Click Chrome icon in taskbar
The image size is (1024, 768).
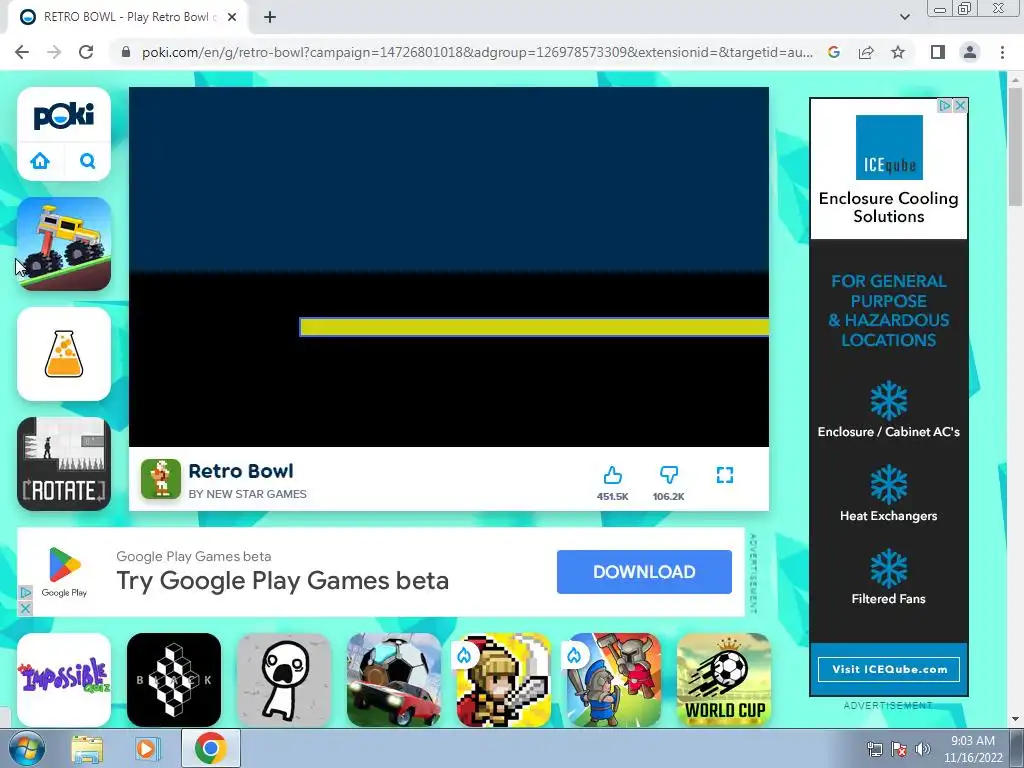[x=210, y=748]
